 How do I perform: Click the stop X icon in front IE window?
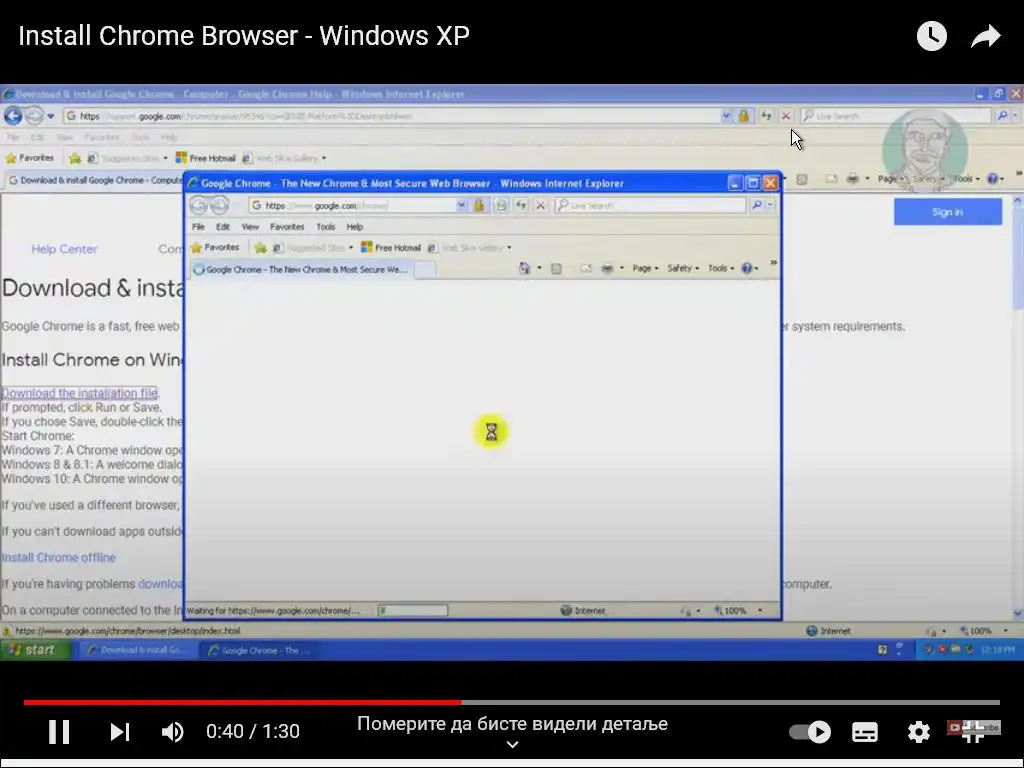pyautogui.click(x=540, y=206)
